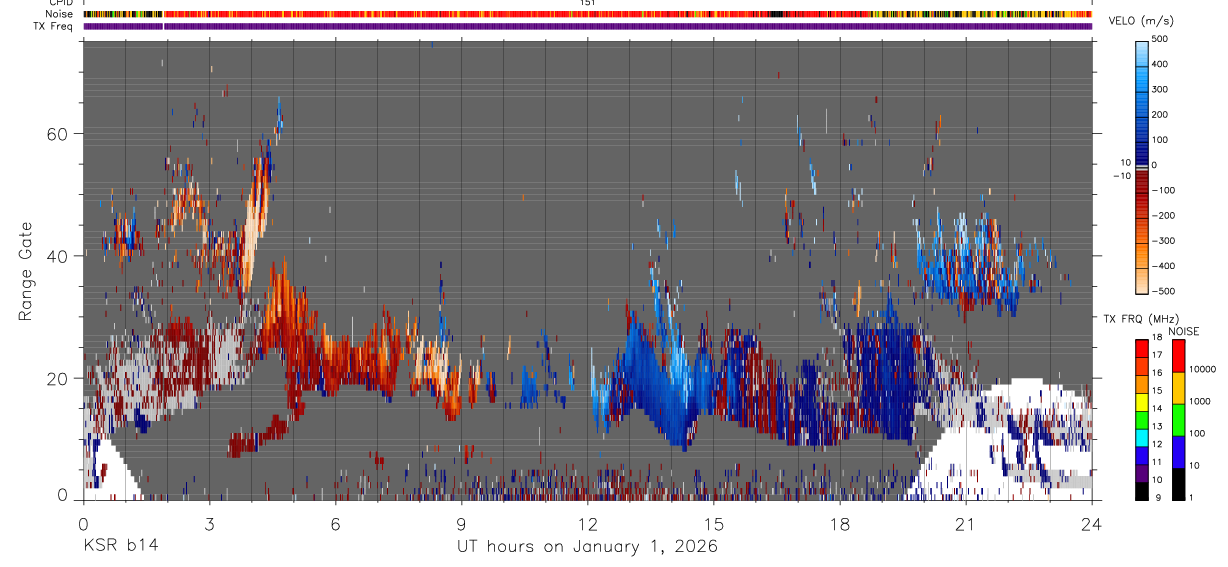Viewport: 1228px width, 567px height.
Task: Select the -400 tick on velocity colorbar
Action: [1165, 266]
